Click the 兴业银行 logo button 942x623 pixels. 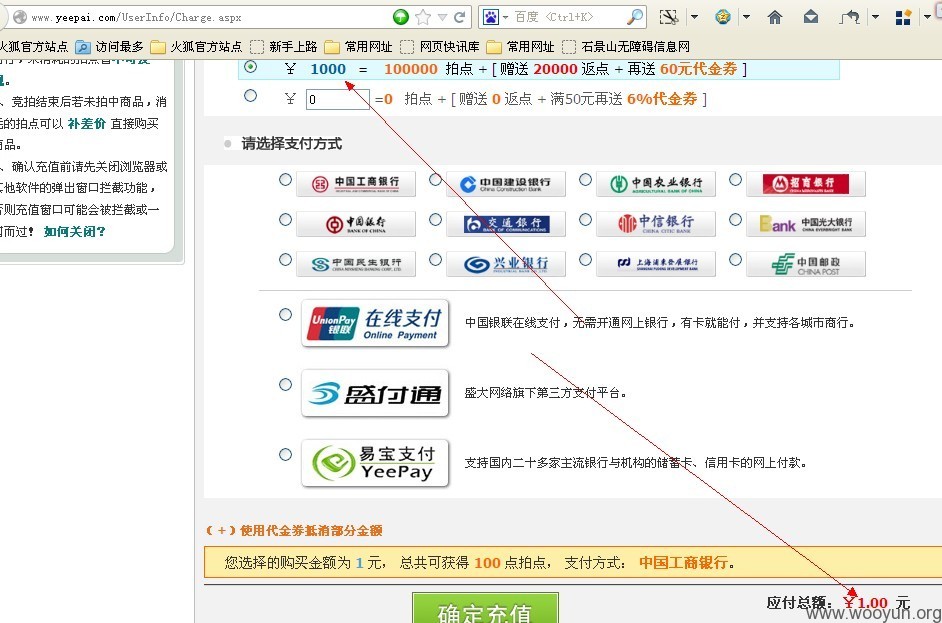(x=506, y=264)
